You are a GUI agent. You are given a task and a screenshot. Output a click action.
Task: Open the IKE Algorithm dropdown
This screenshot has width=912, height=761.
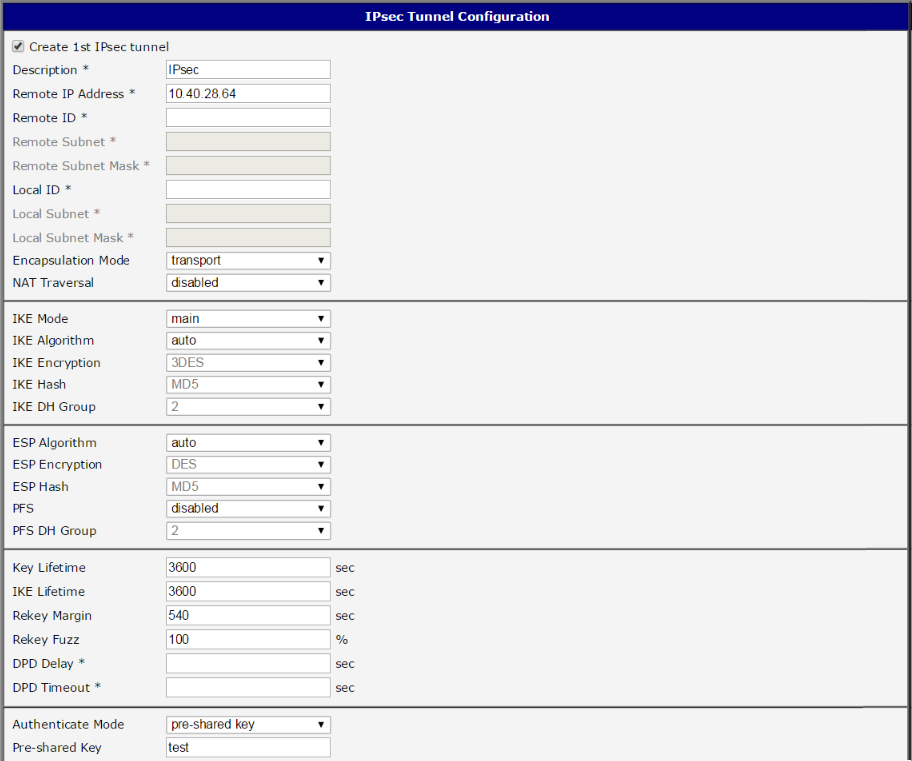tap(248, 341)
